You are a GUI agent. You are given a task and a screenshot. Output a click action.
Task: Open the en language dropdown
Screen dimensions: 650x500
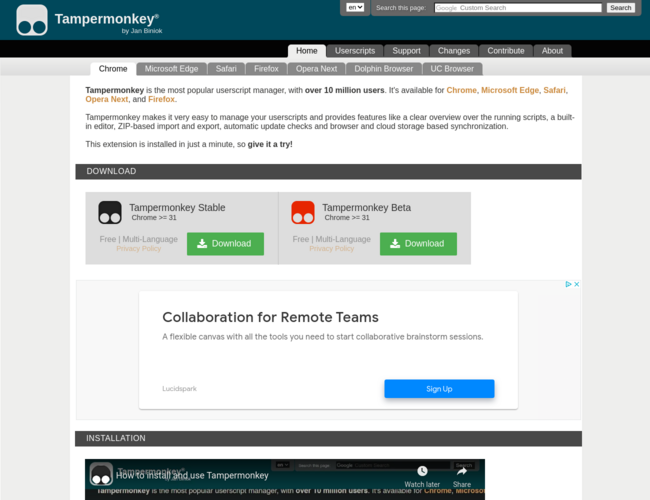tap(355, 7)
